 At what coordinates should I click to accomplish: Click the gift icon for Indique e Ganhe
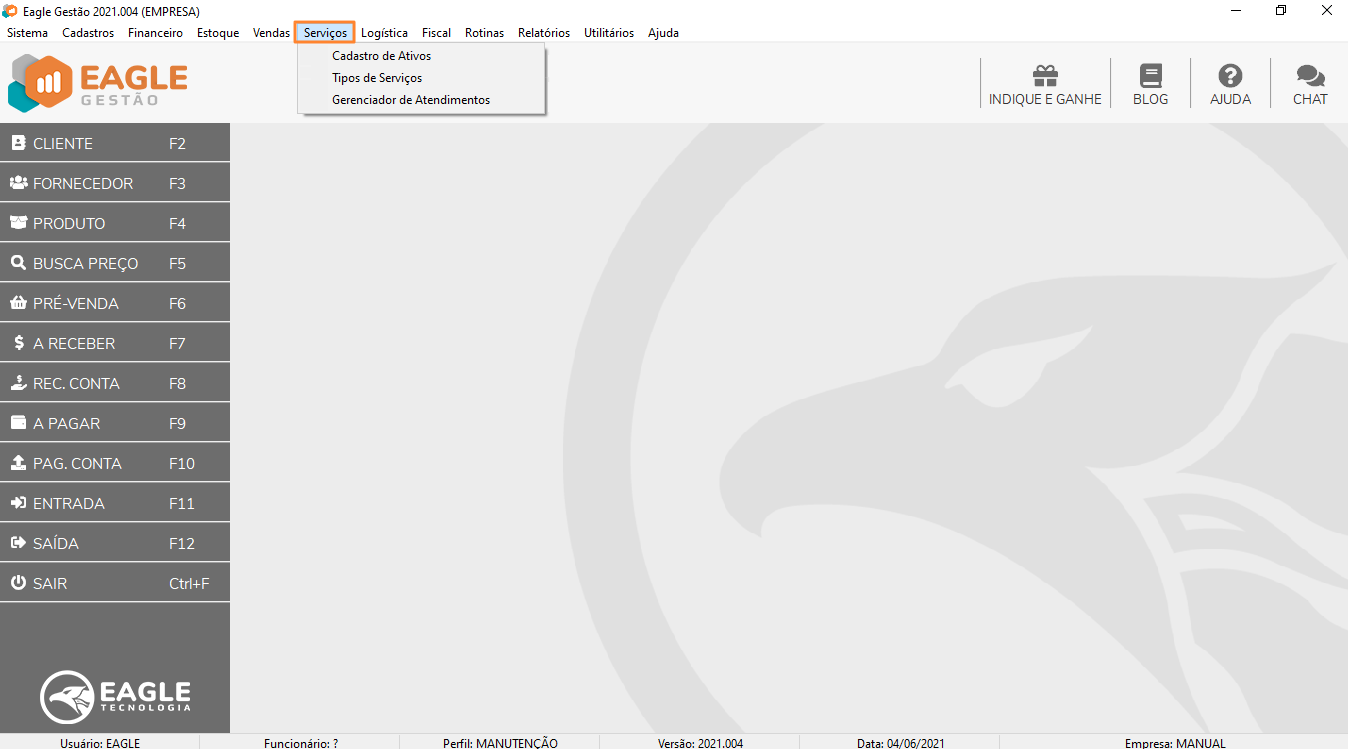[x=1045, y=76]
